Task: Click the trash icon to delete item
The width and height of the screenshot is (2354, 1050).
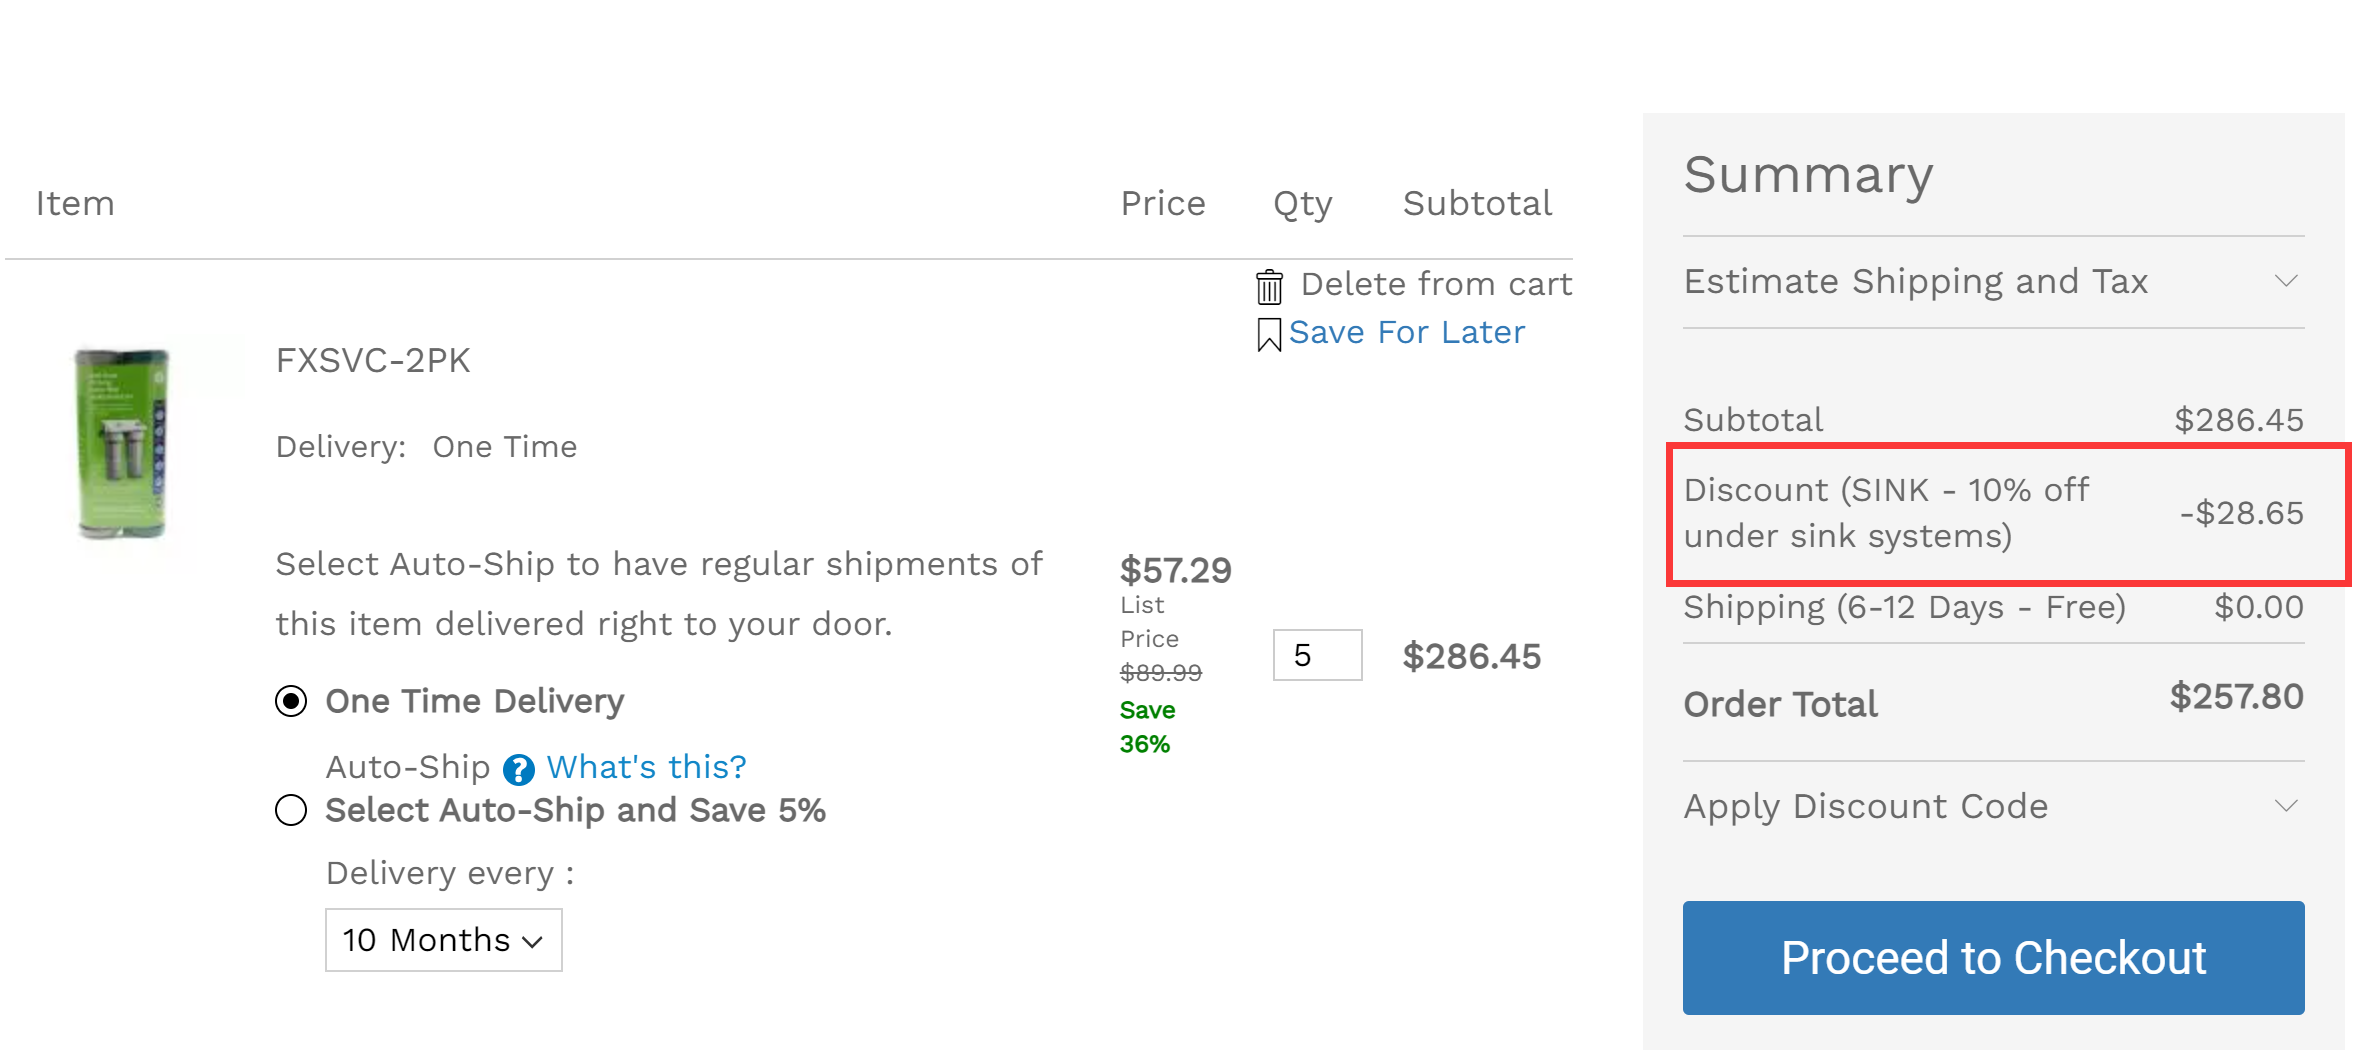Action: pyautogui.click(x=1268, y=285)
